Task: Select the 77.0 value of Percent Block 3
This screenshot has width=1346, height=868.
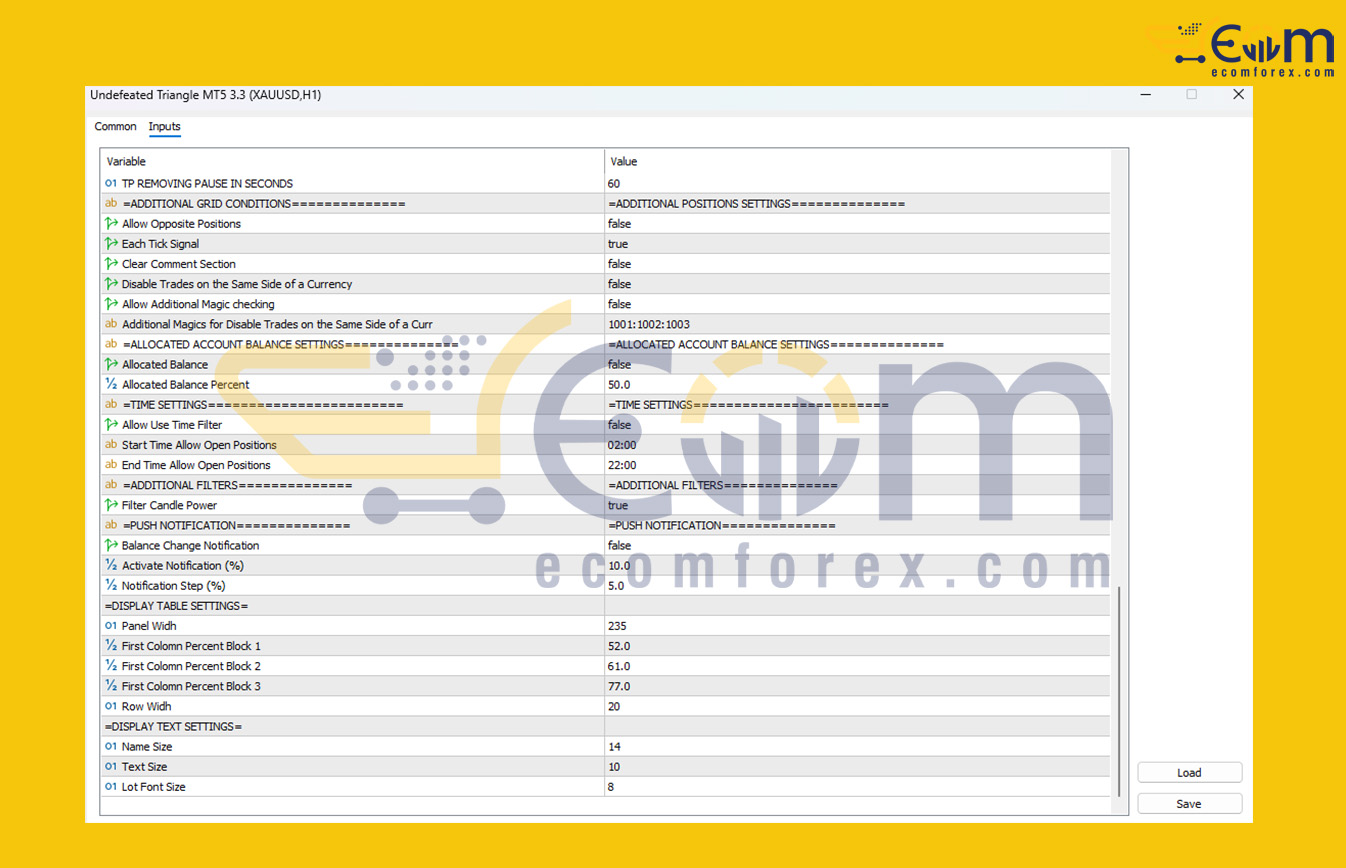Action: 619,686
